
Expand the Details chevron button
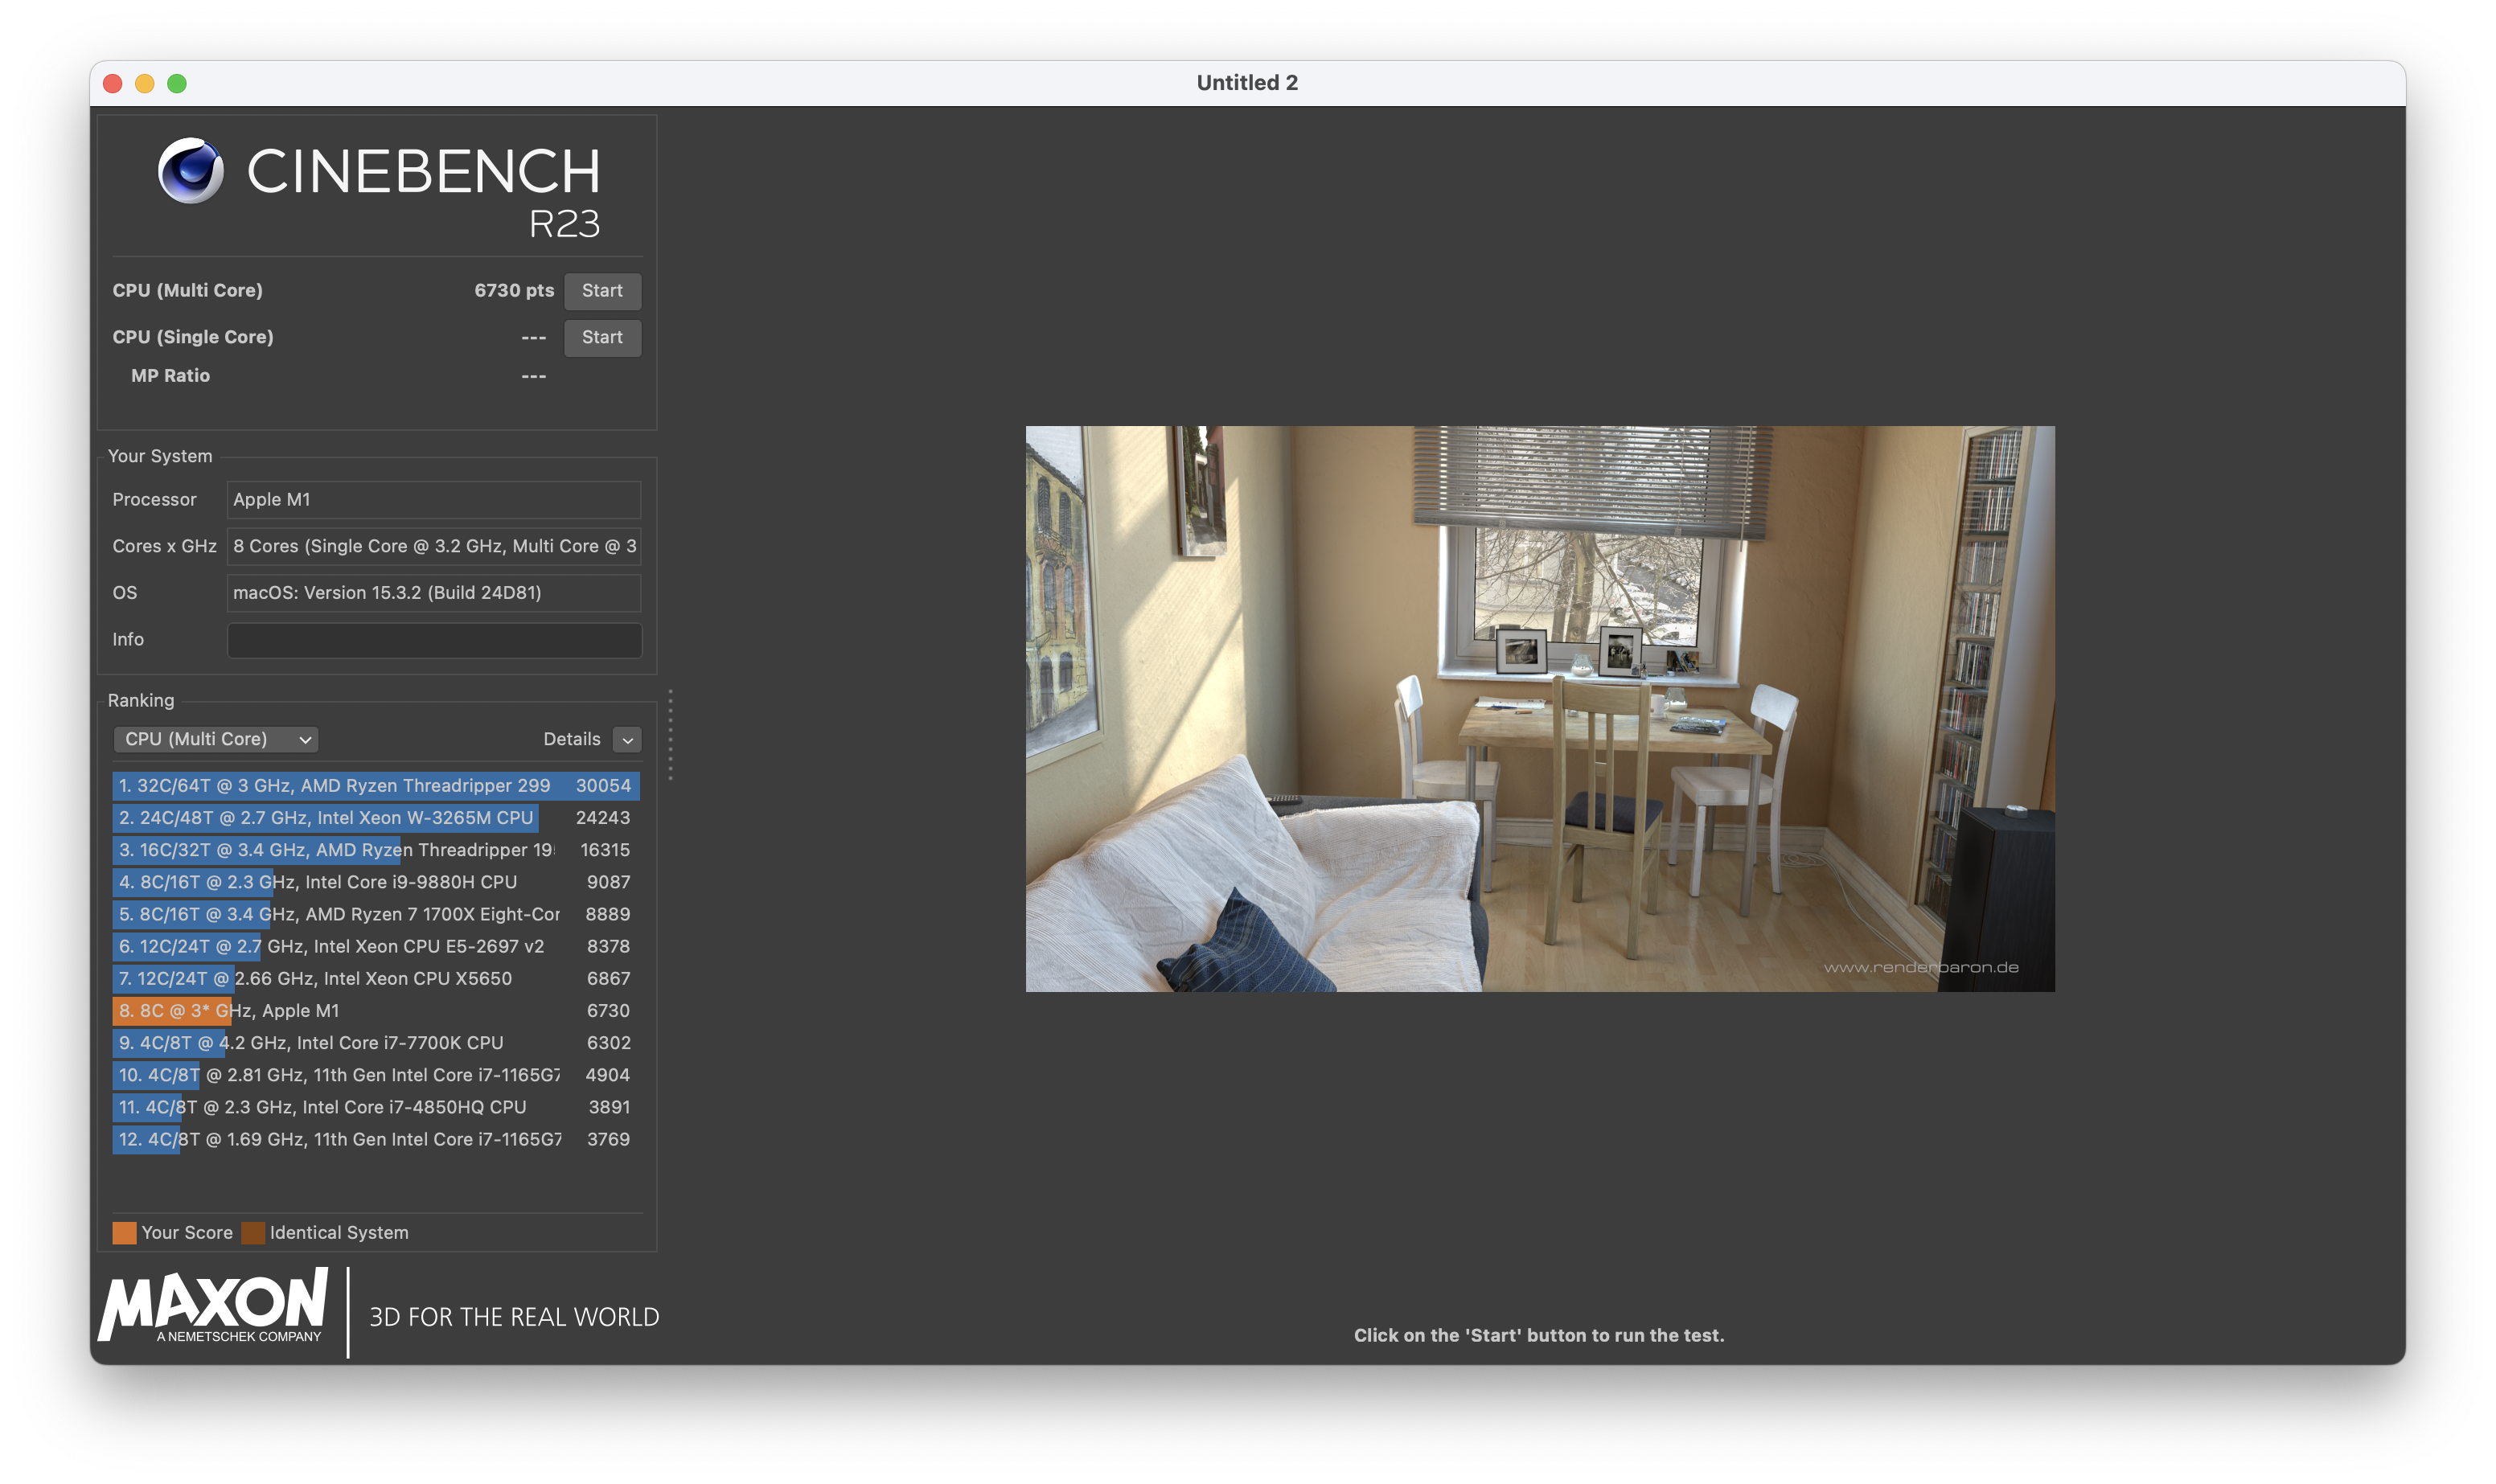pos(627,740)
